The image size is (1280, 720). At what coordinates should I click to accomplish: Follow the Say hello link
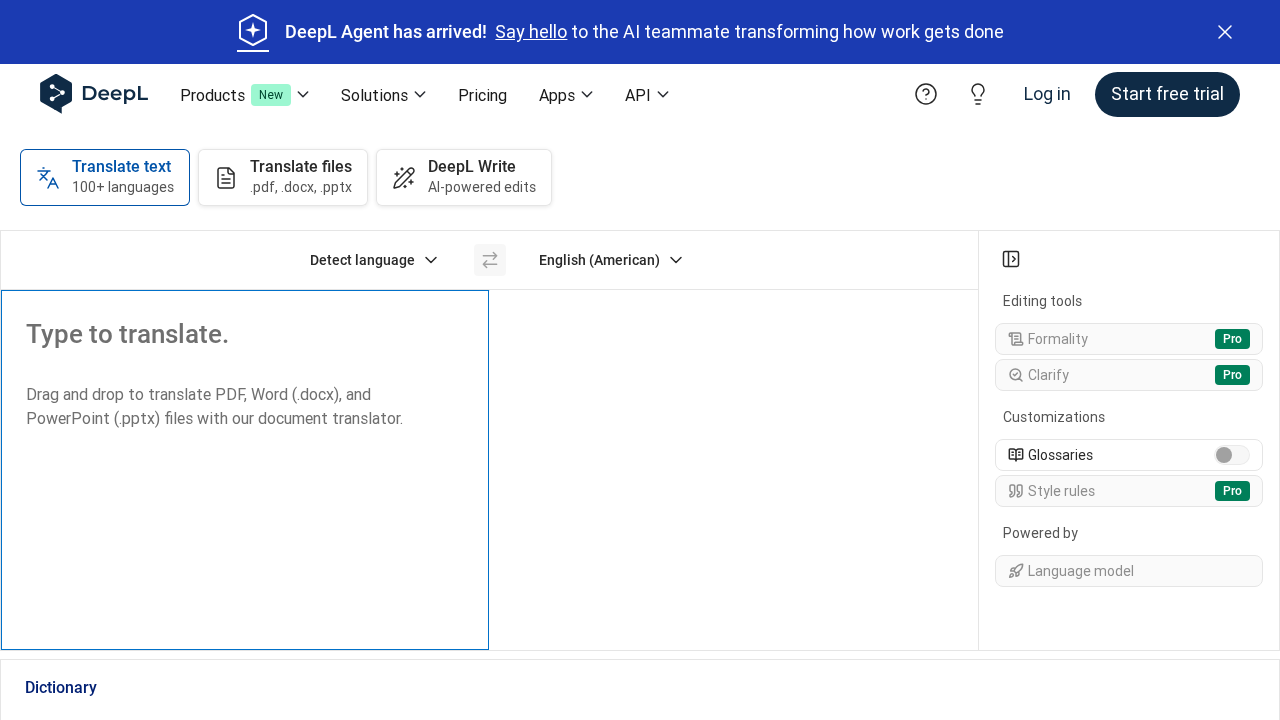[531, 32]
